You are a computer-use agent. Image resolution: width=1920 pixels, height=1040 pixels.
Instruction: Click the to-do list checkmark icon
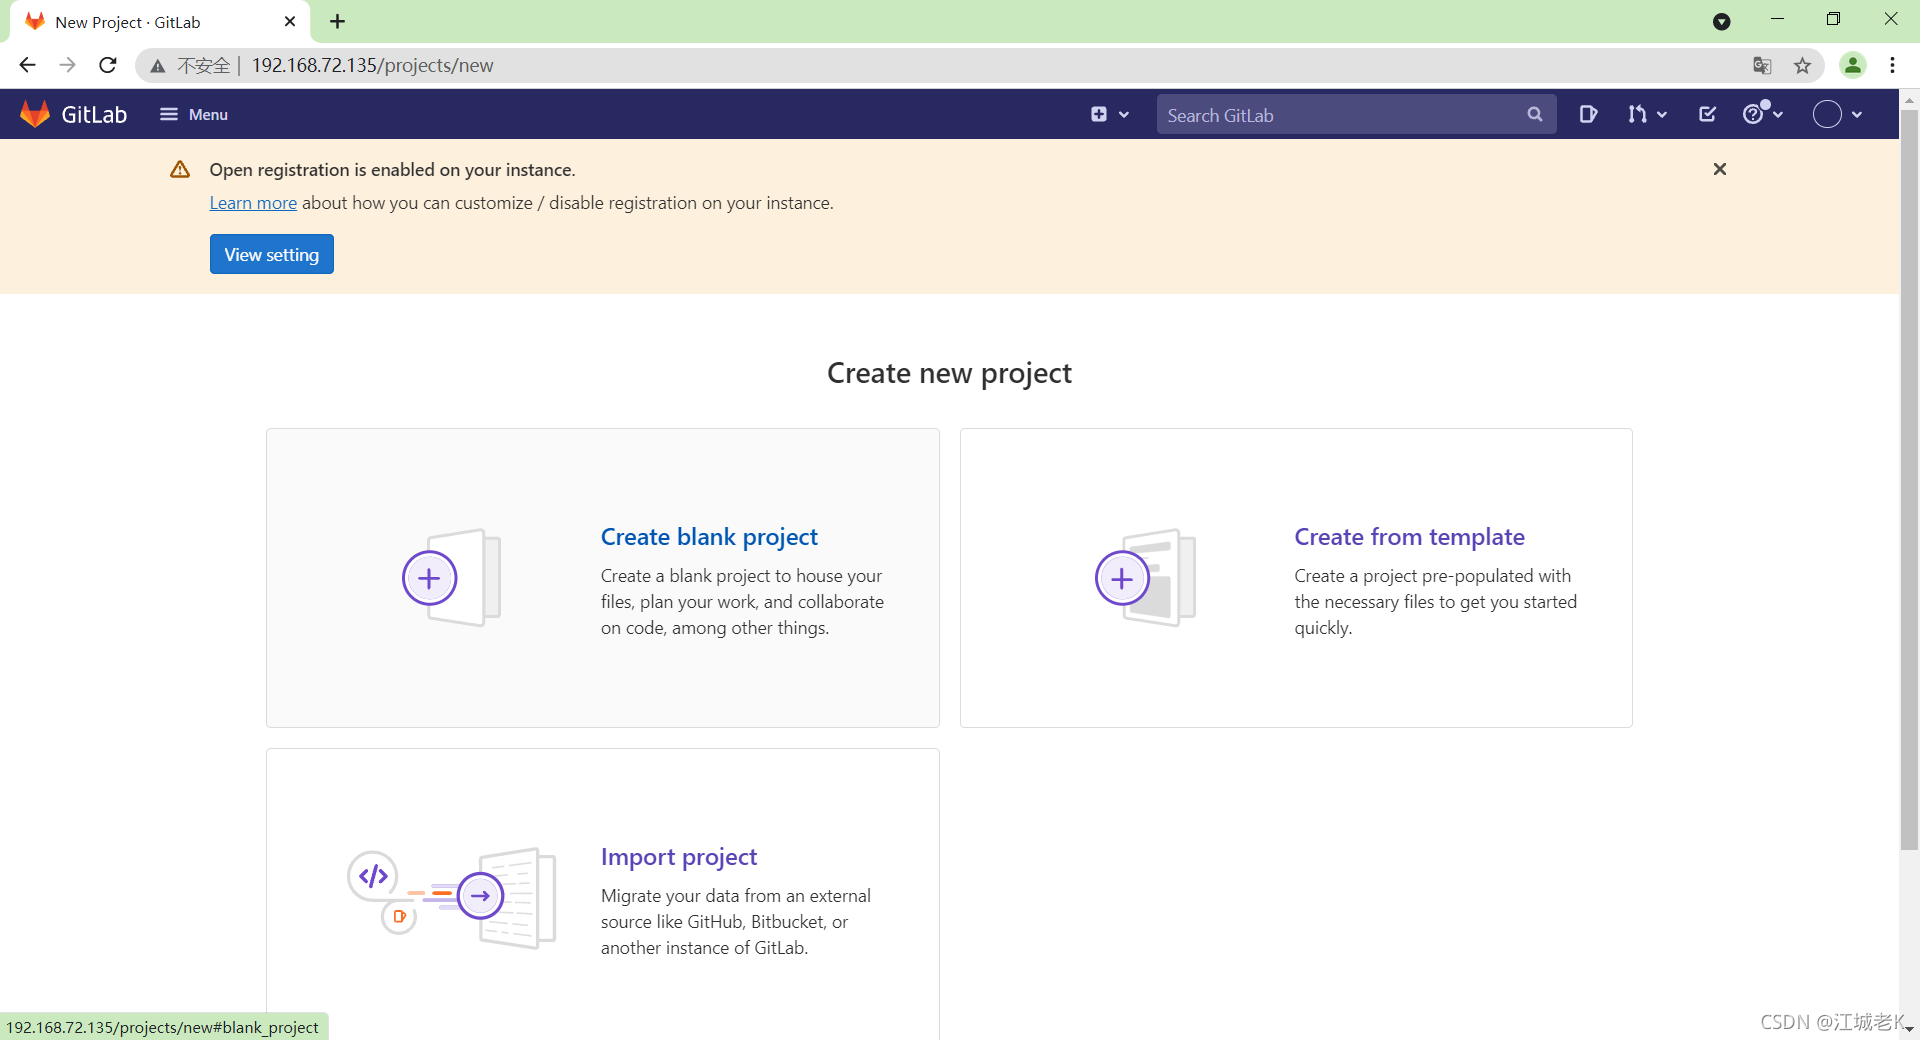pos(1706,114)
